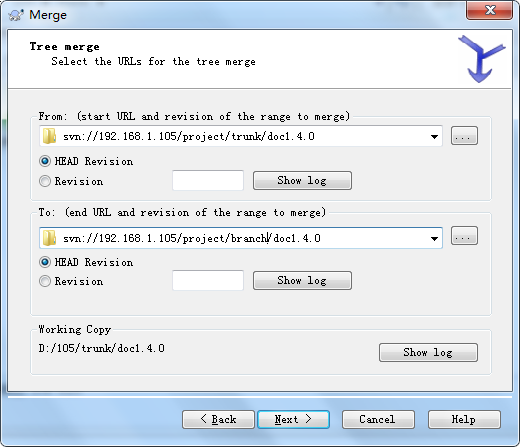Select the Revision radio in the From section

(45, 181)
